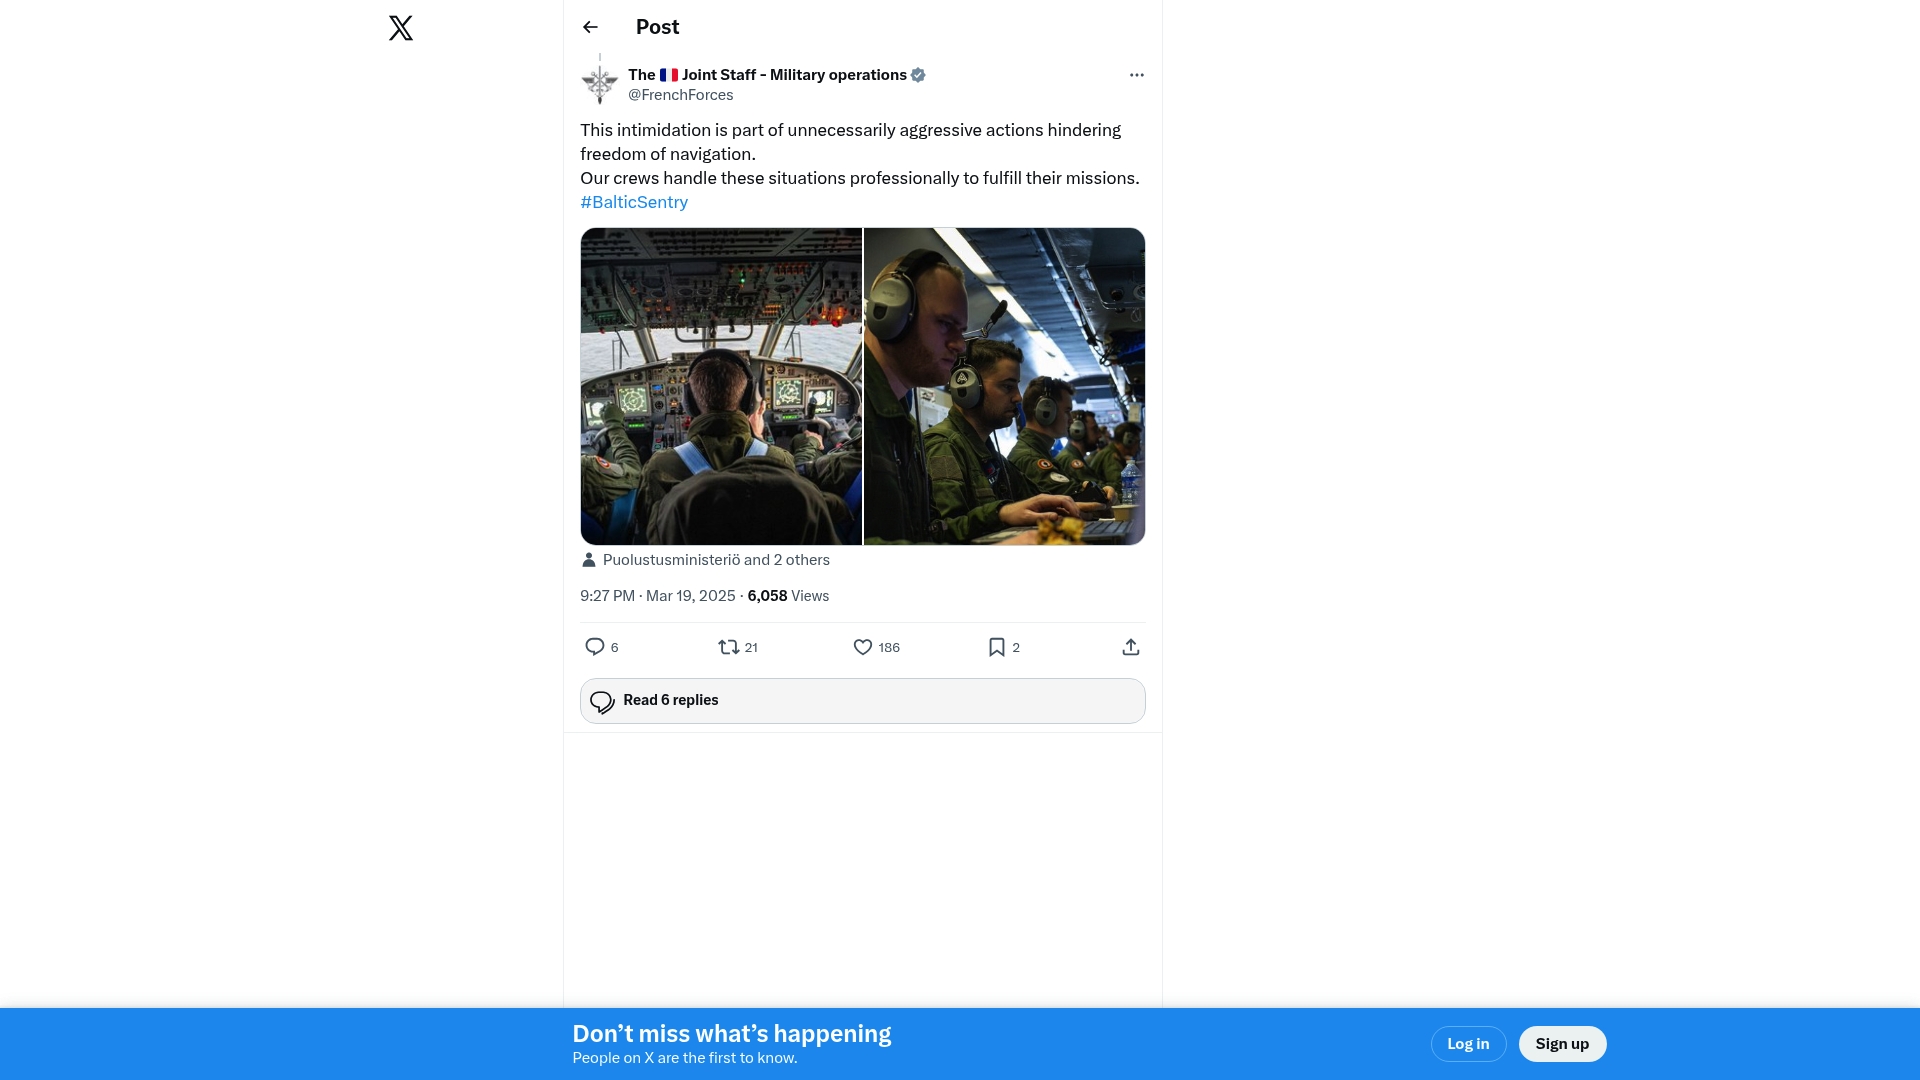Click the Joint Staff account display name
1920x1080 pixels.
[x=767, y=75]
